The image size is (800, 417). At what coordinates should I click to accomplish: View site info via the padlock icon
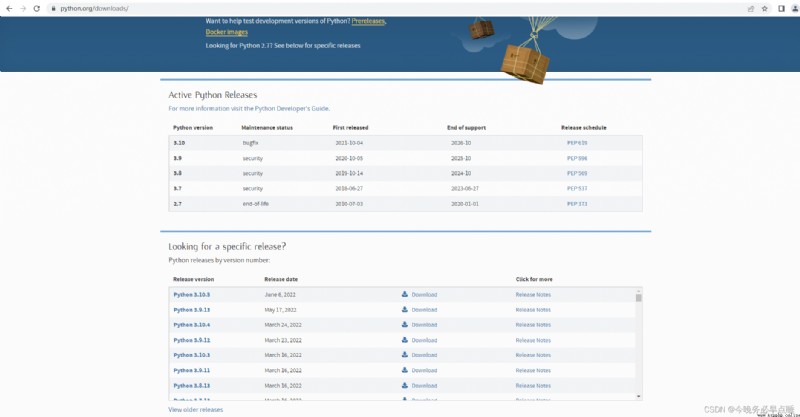pyautogui.click(x=53, y=9)
